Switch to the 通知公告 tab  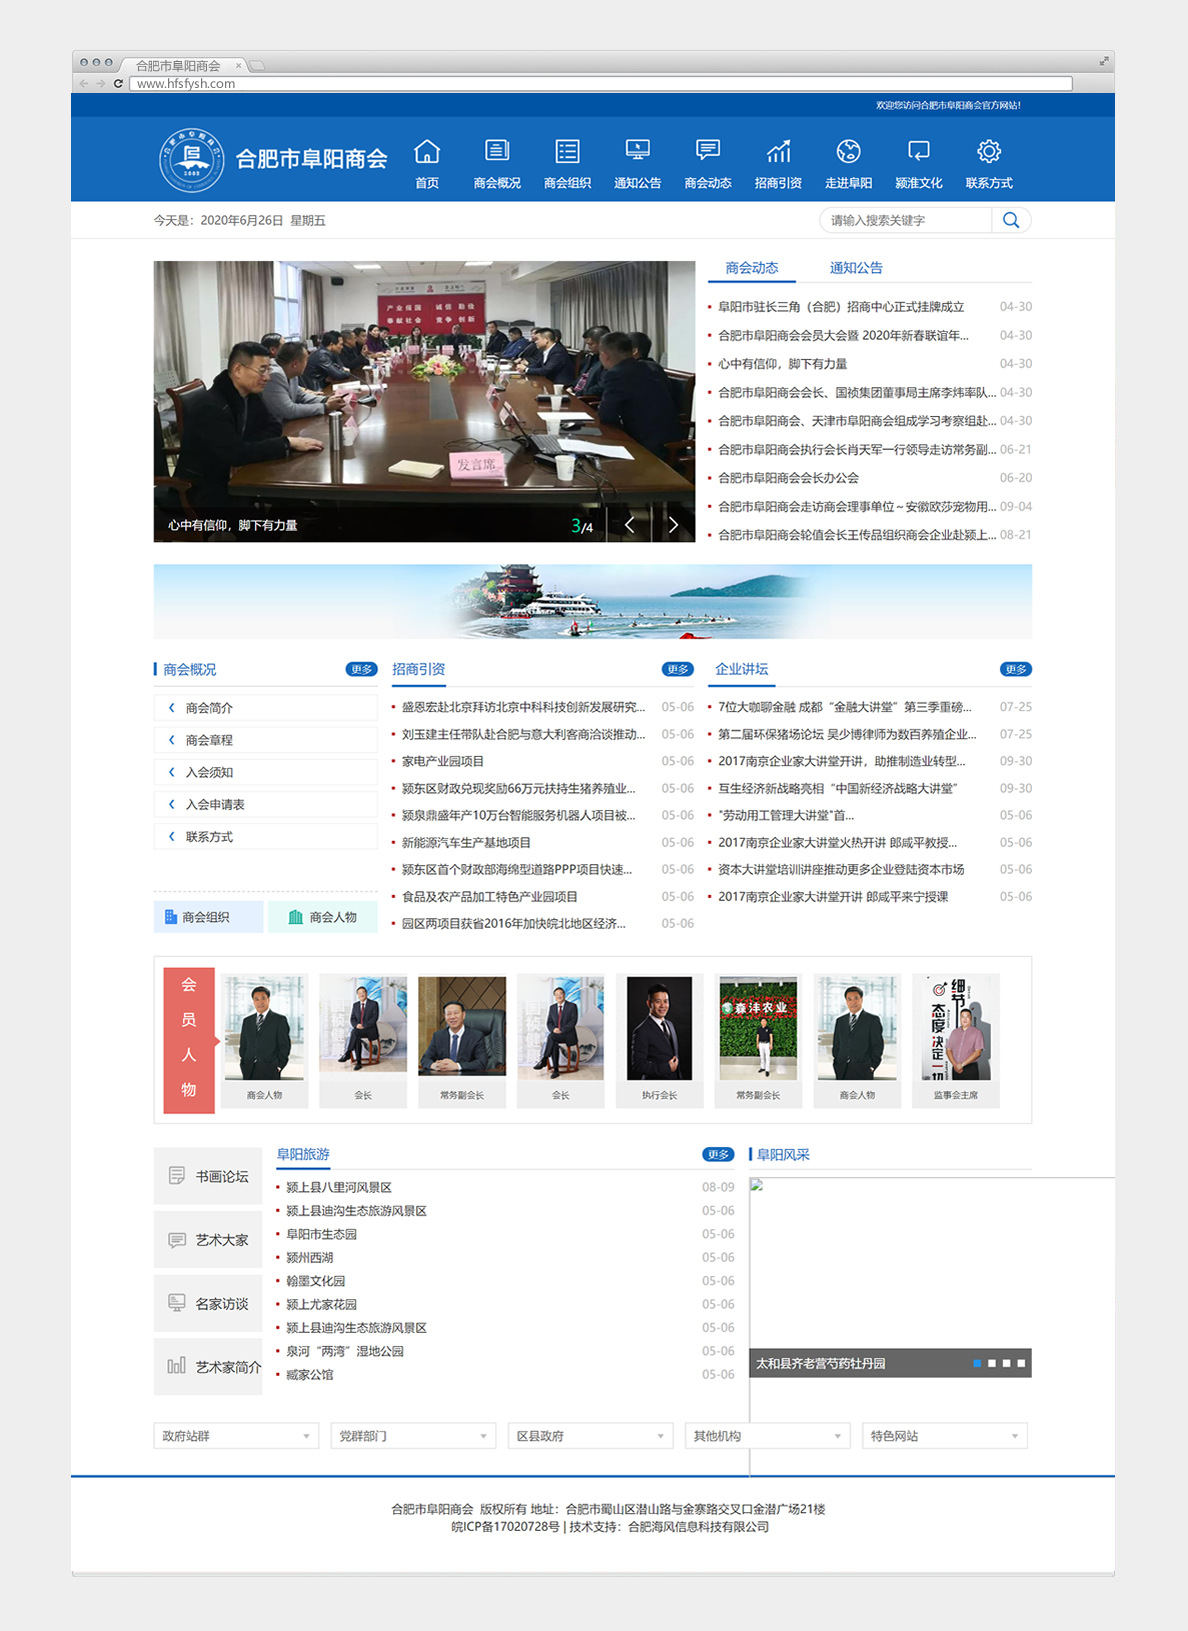click(x=855, y=268)
